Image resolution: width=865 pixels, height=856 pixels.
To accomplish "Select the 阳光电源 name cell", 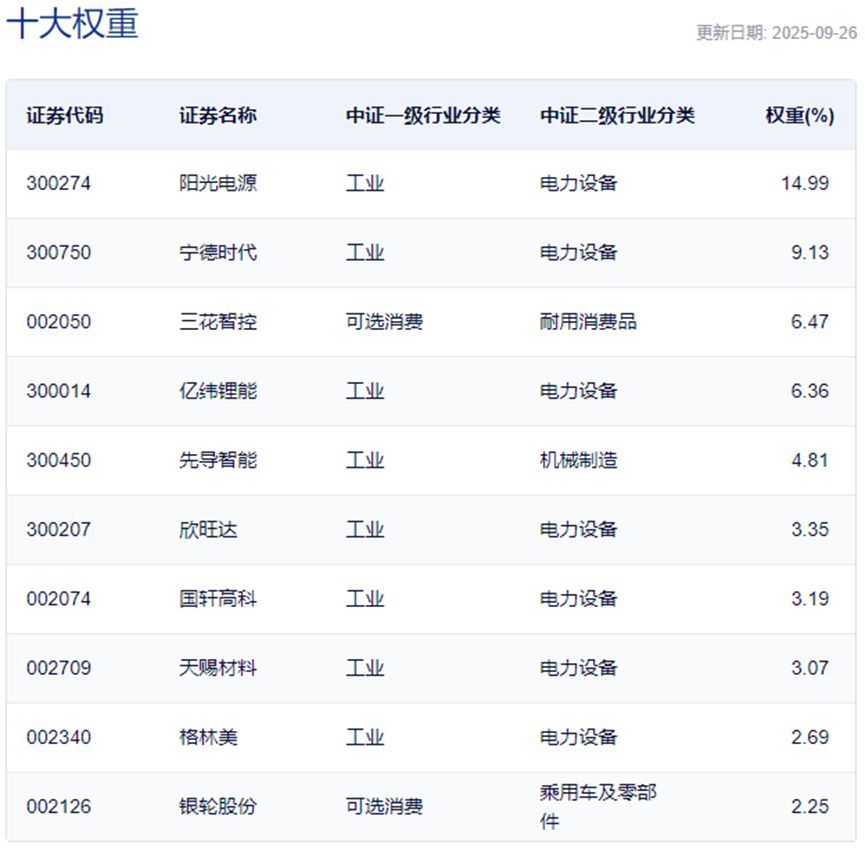I will coord(218,183).
